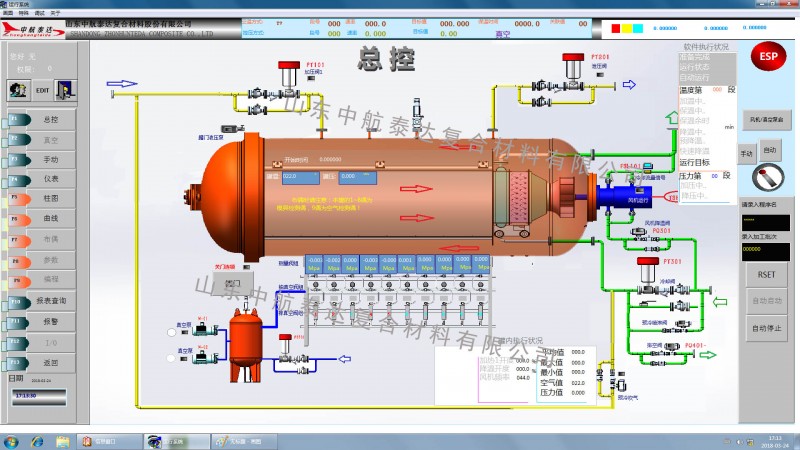The height and width of the screenshot is (450, 800).
Task: Click the orange vacuum buffer tank
Action: (x=245, y=344)
